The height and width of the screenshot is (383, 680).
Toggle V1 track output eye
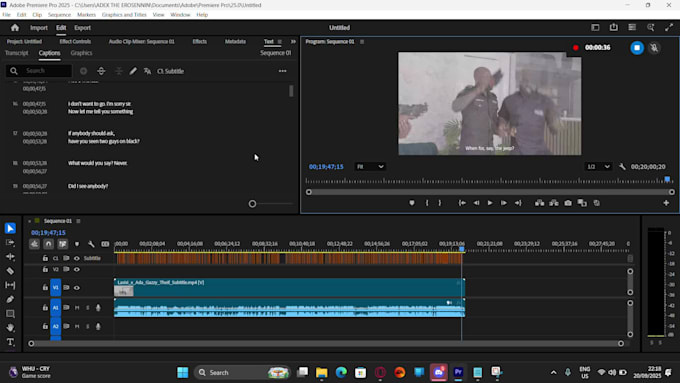pyautogui.click(x=77, y=288)
